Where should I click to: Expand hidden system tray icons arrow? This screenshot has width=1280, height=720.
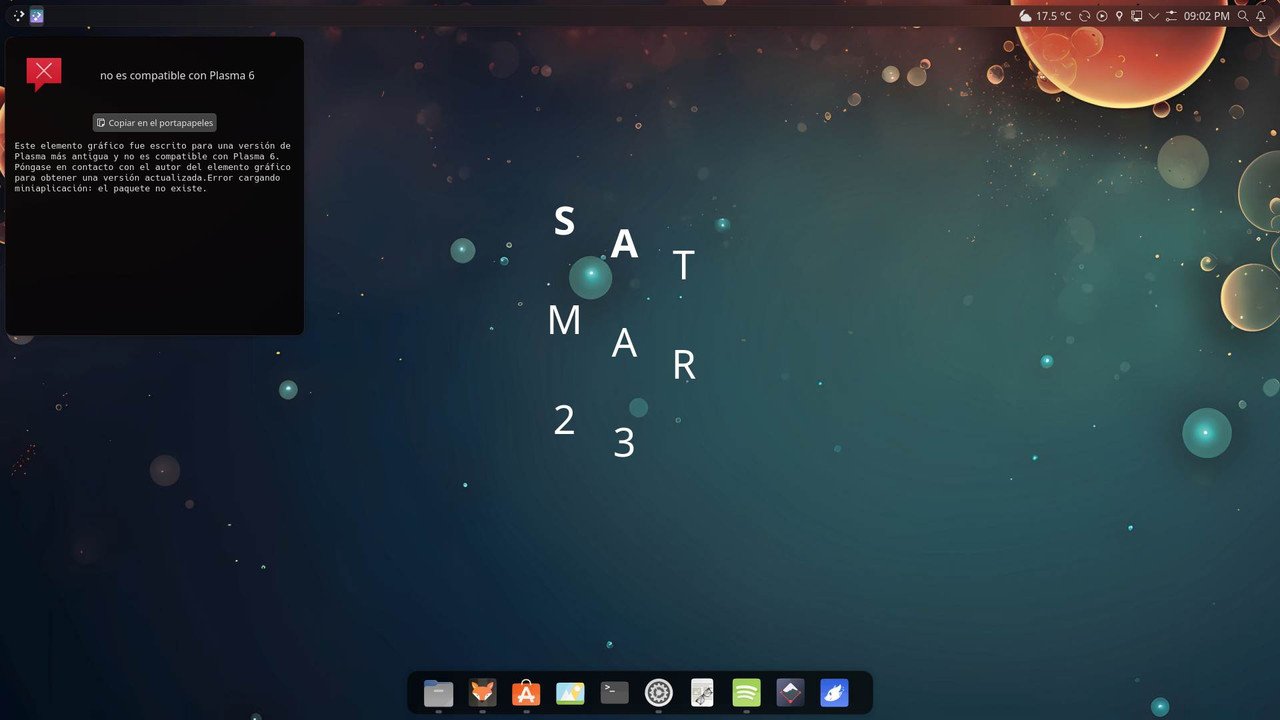click(x=1154, y=16)
